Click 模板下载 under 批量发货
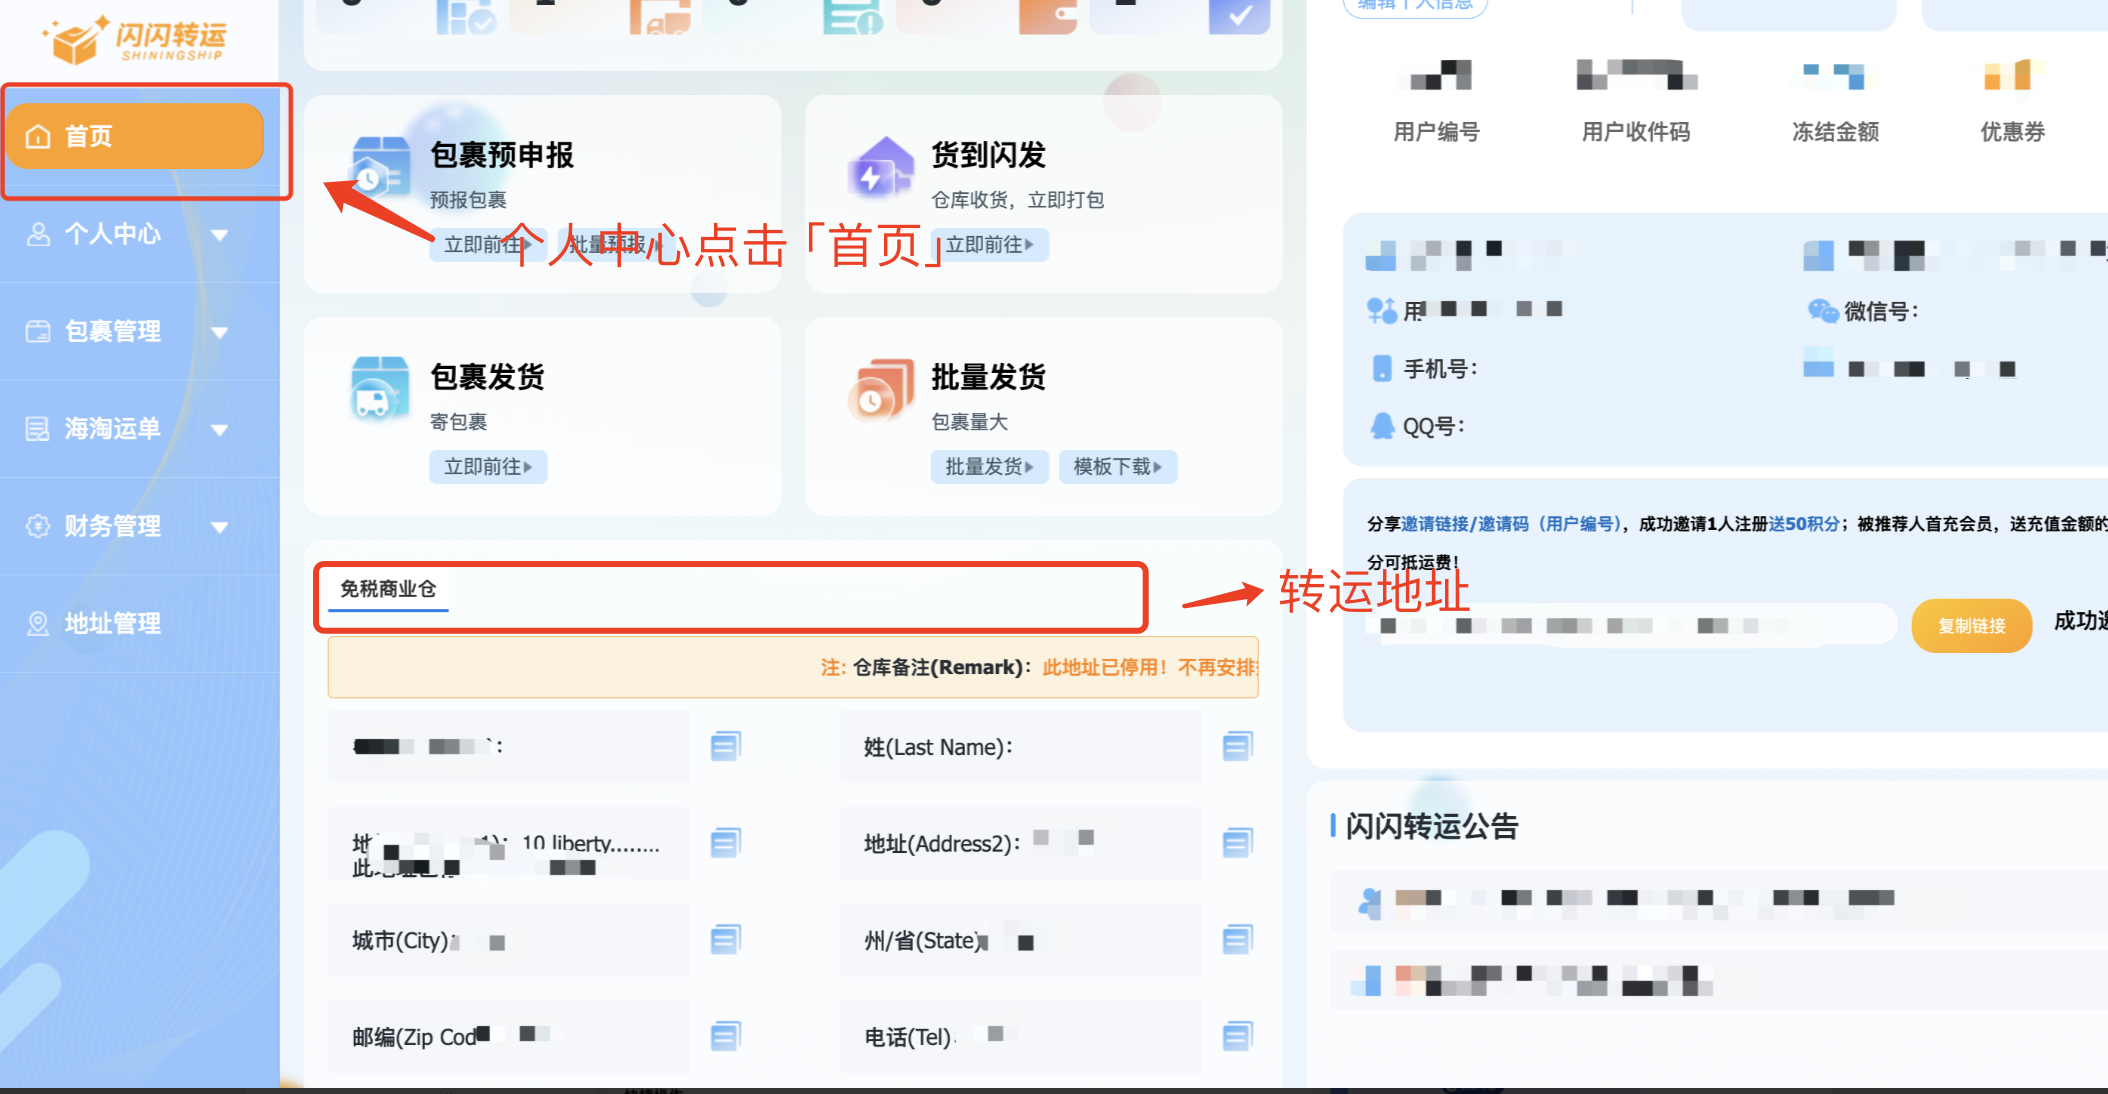The width and height of the screenshot is (2108, 1094). tap(1117, 467)
